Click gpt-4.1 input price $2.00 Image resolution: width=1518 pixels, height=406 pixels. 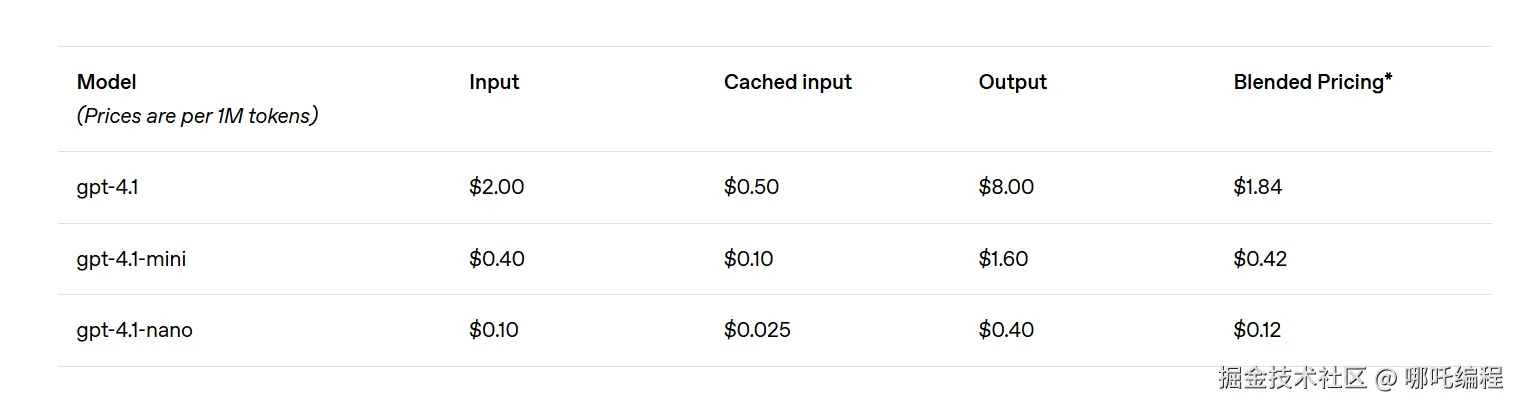[x=496, y=187]
